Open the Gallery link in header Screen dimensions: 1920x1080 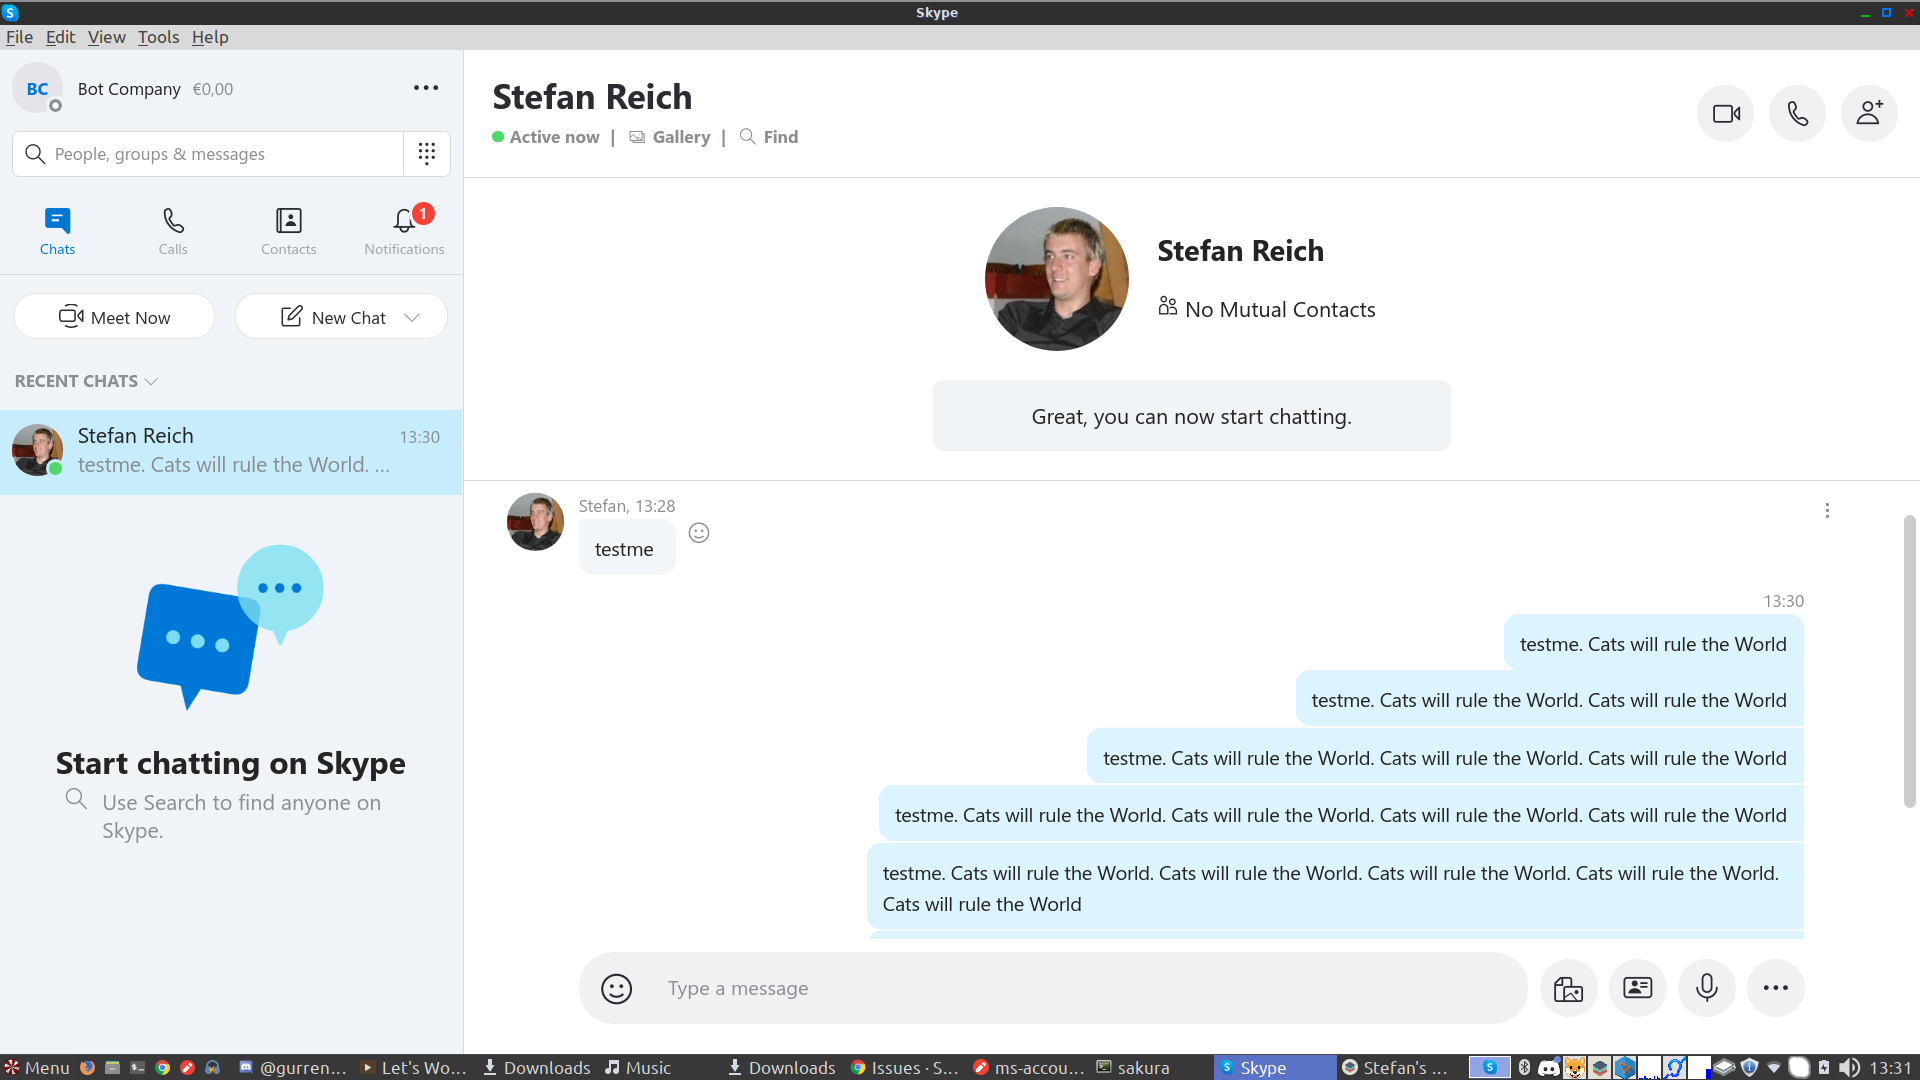click(680, 137)
